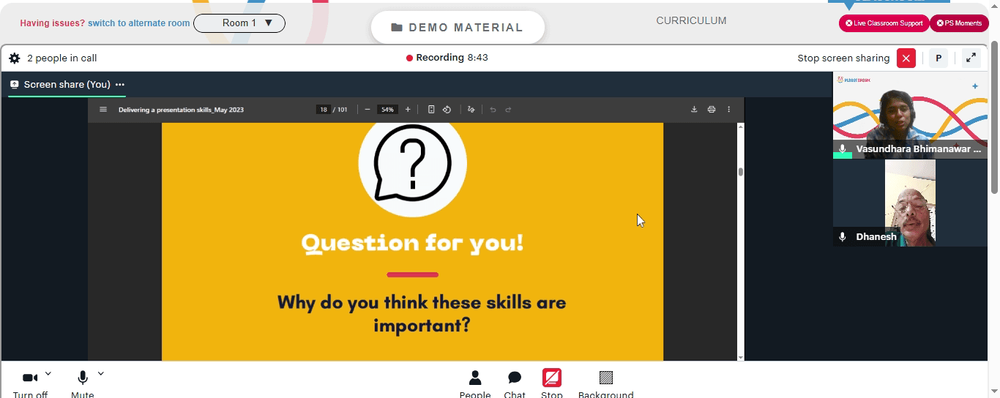Click the 'Stop screen sharing' label
This screenshot has width=1000, height=398.
pyautogui.click(x=843, y=58)
